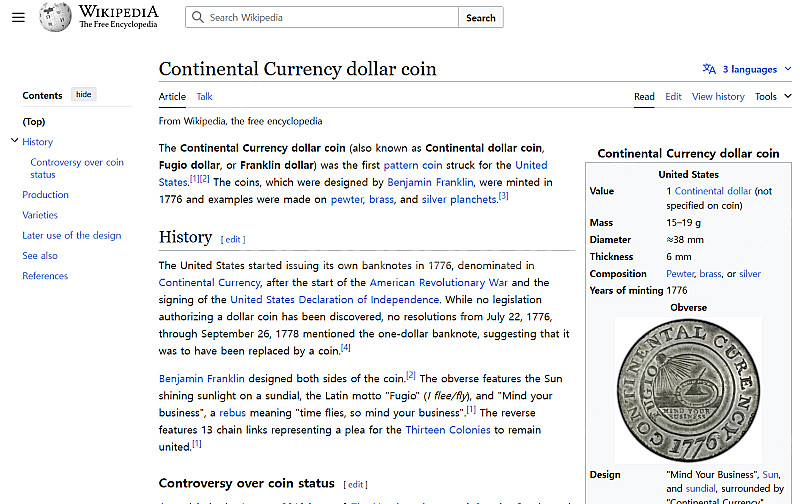
Task: Open the Tools dropdown menu
Action: click(773, 96)
